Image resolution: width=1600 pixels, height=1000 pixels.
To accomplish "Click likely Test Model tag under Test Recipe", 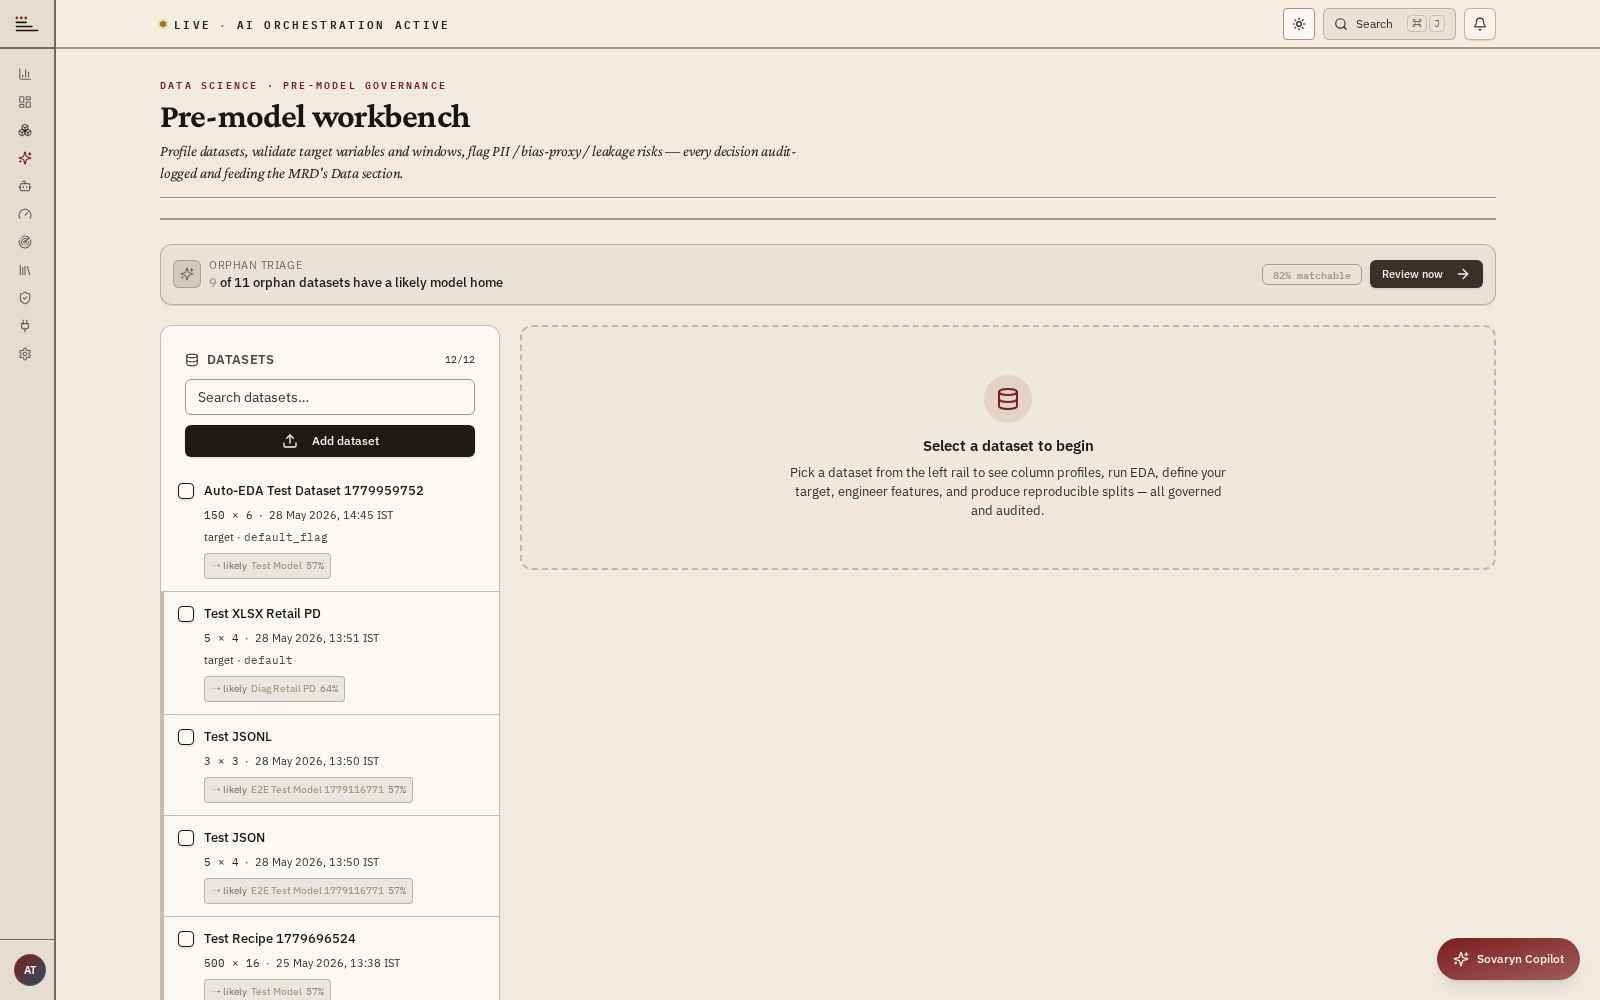I will [x=267, y=990].
